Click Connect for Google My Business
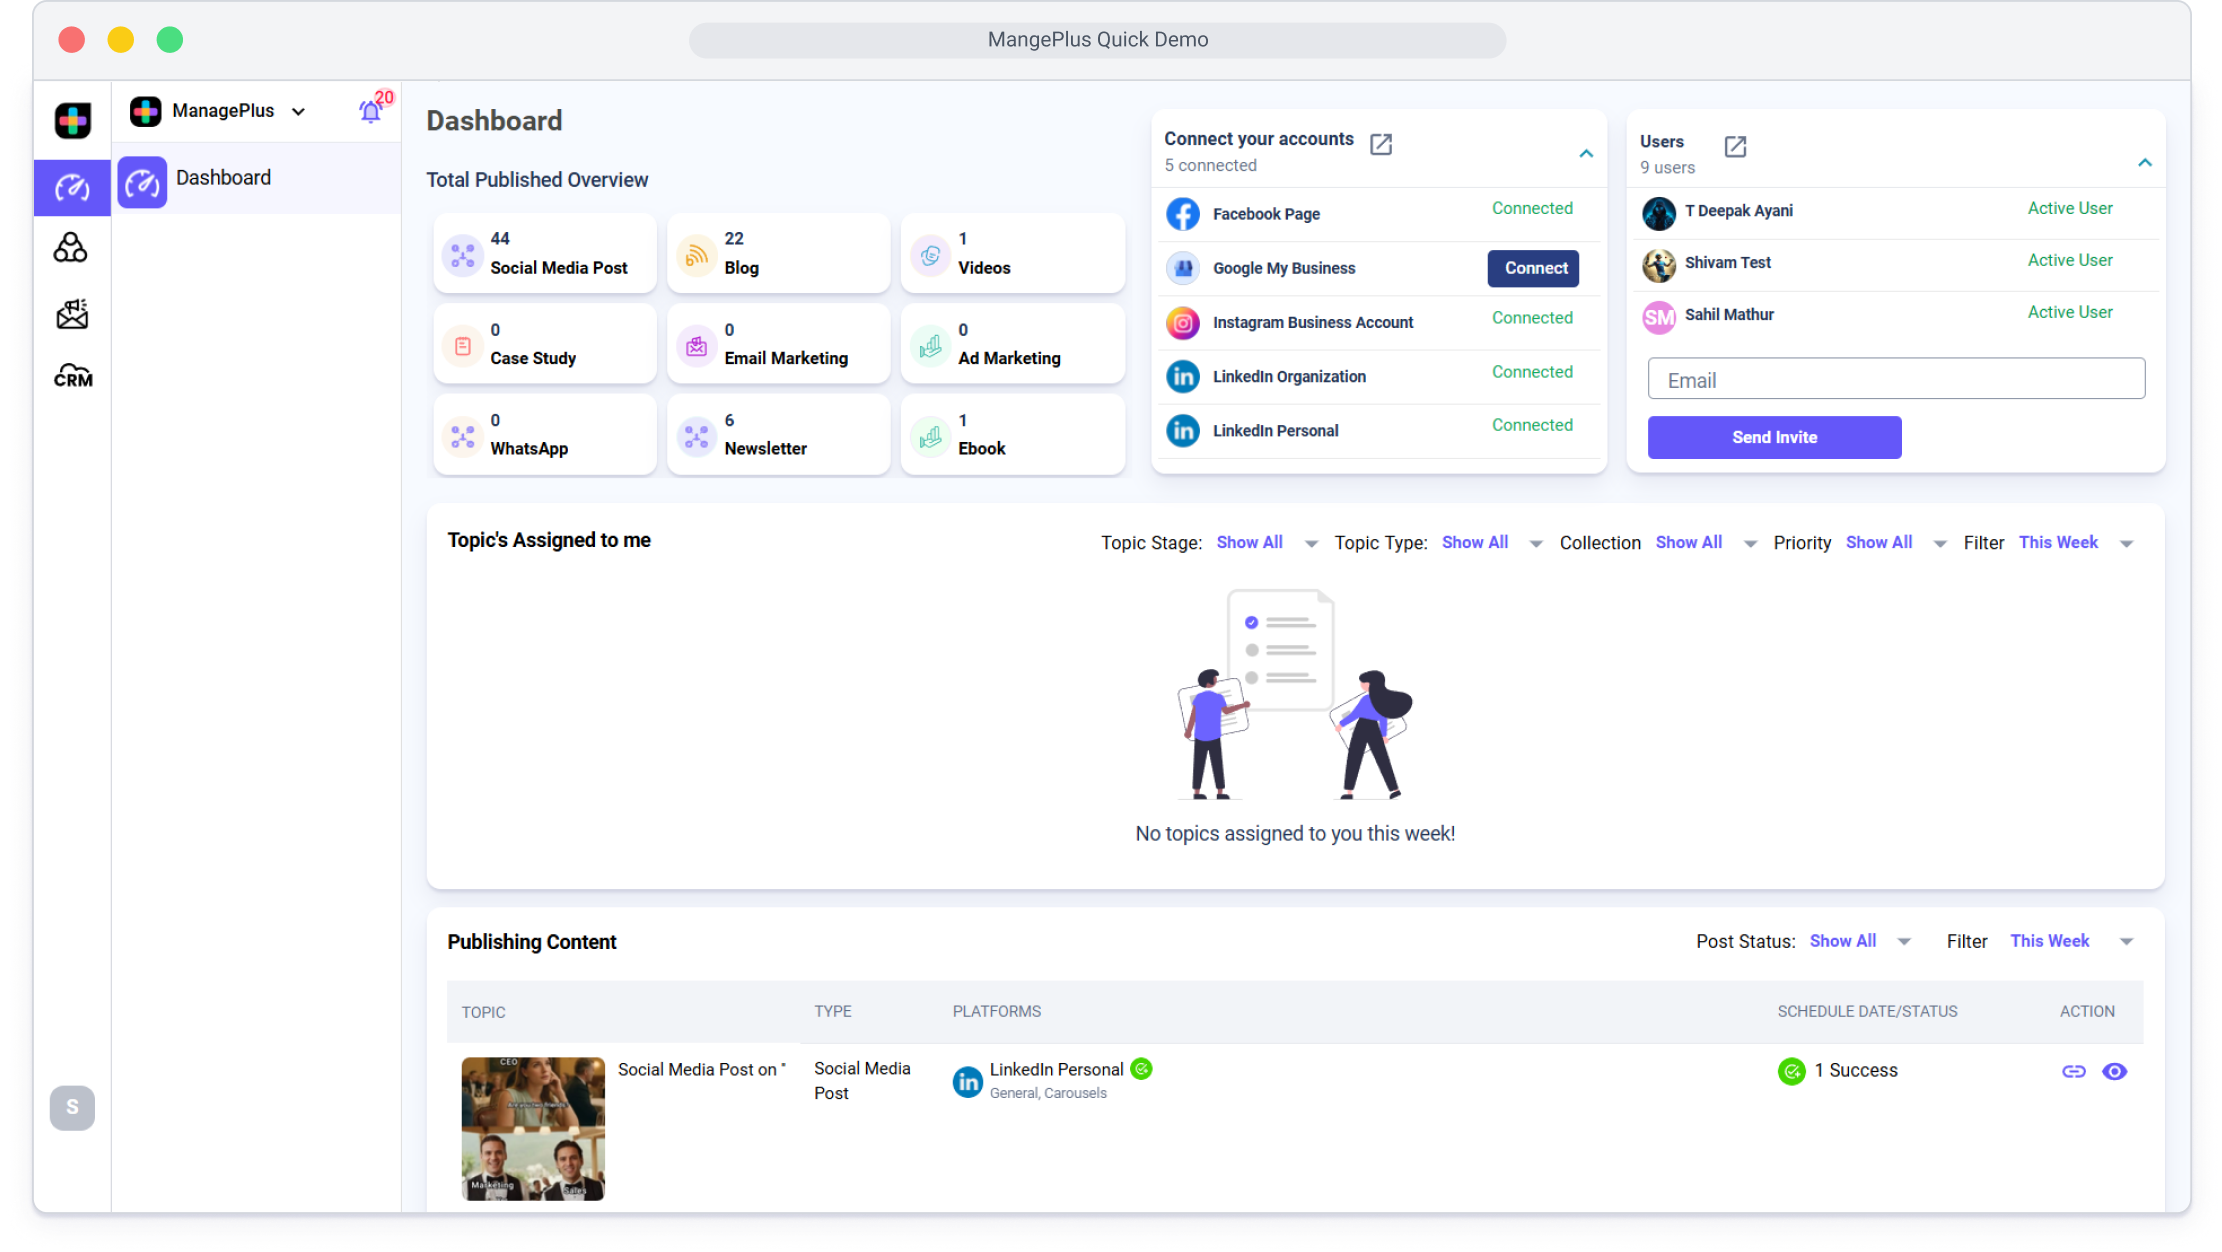Viewport: 2222px width, 1252px height. point(1533,268)
